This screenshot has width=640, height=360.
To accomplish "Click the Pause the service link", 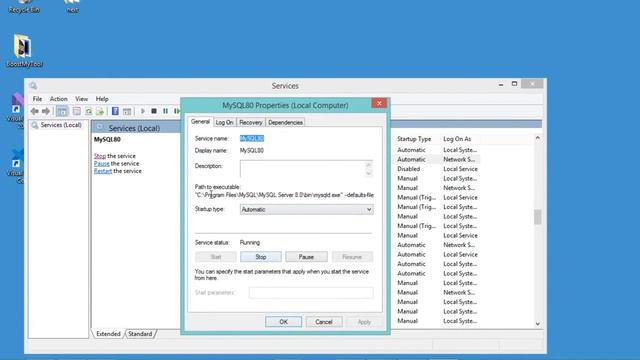I will pos(102,163).
